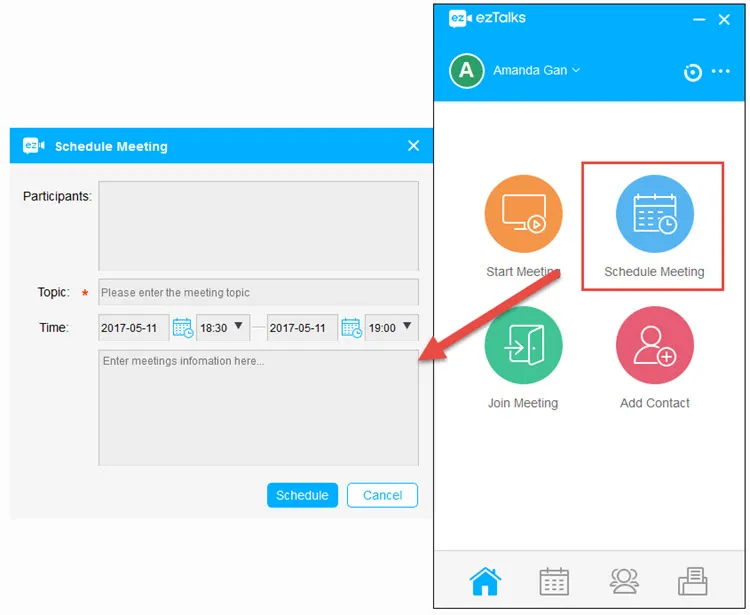The height and width of the screenshot is (615, 750).
Task: Click the meeting Topic input field
Action: (258, 292)
